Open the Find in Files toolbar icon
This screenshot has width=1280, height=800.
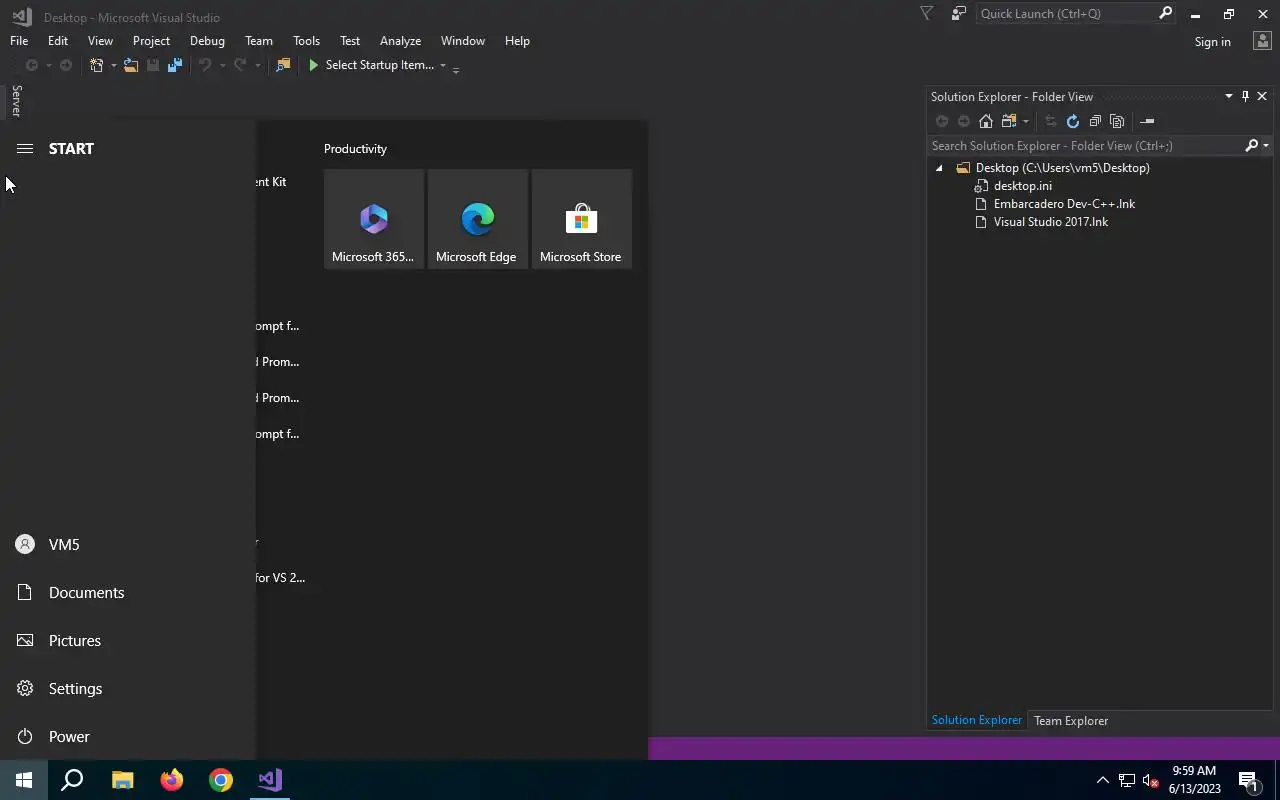(283, 65)
